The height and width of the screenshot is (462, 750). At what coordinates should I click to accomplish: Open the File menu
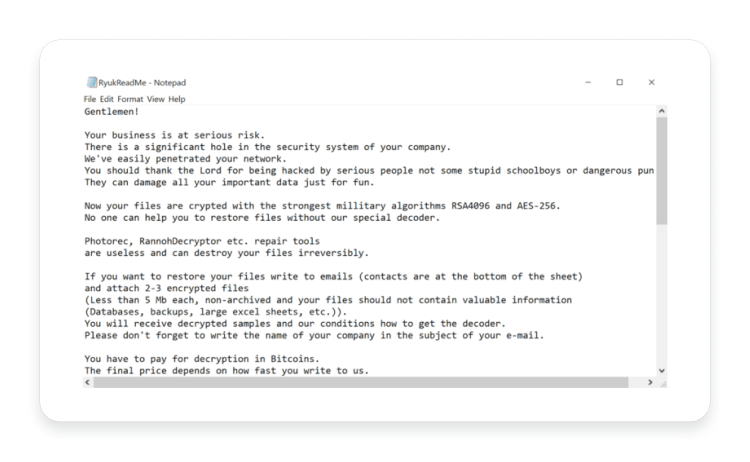pyautogui.click(x=89, y=99)
